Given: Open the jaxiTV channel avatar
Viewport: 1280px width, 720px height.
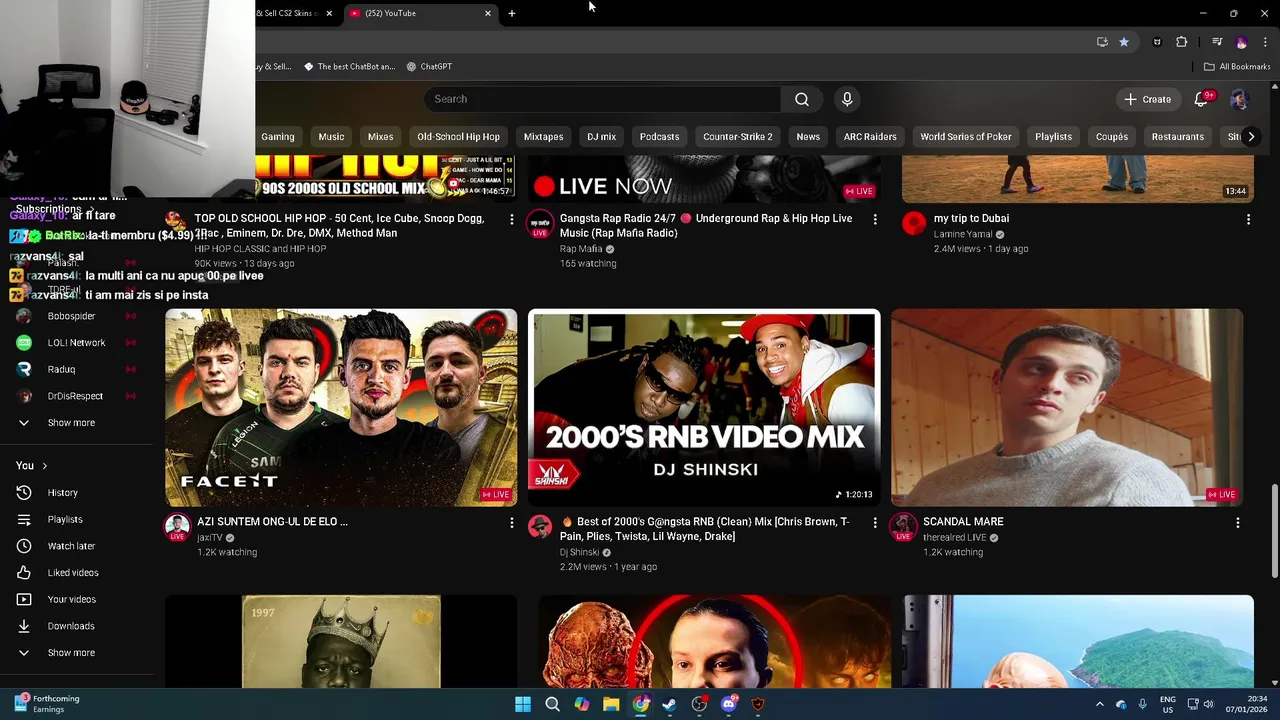Looking at the screenshot, I should pyautogui.click(x=177, y=527).
